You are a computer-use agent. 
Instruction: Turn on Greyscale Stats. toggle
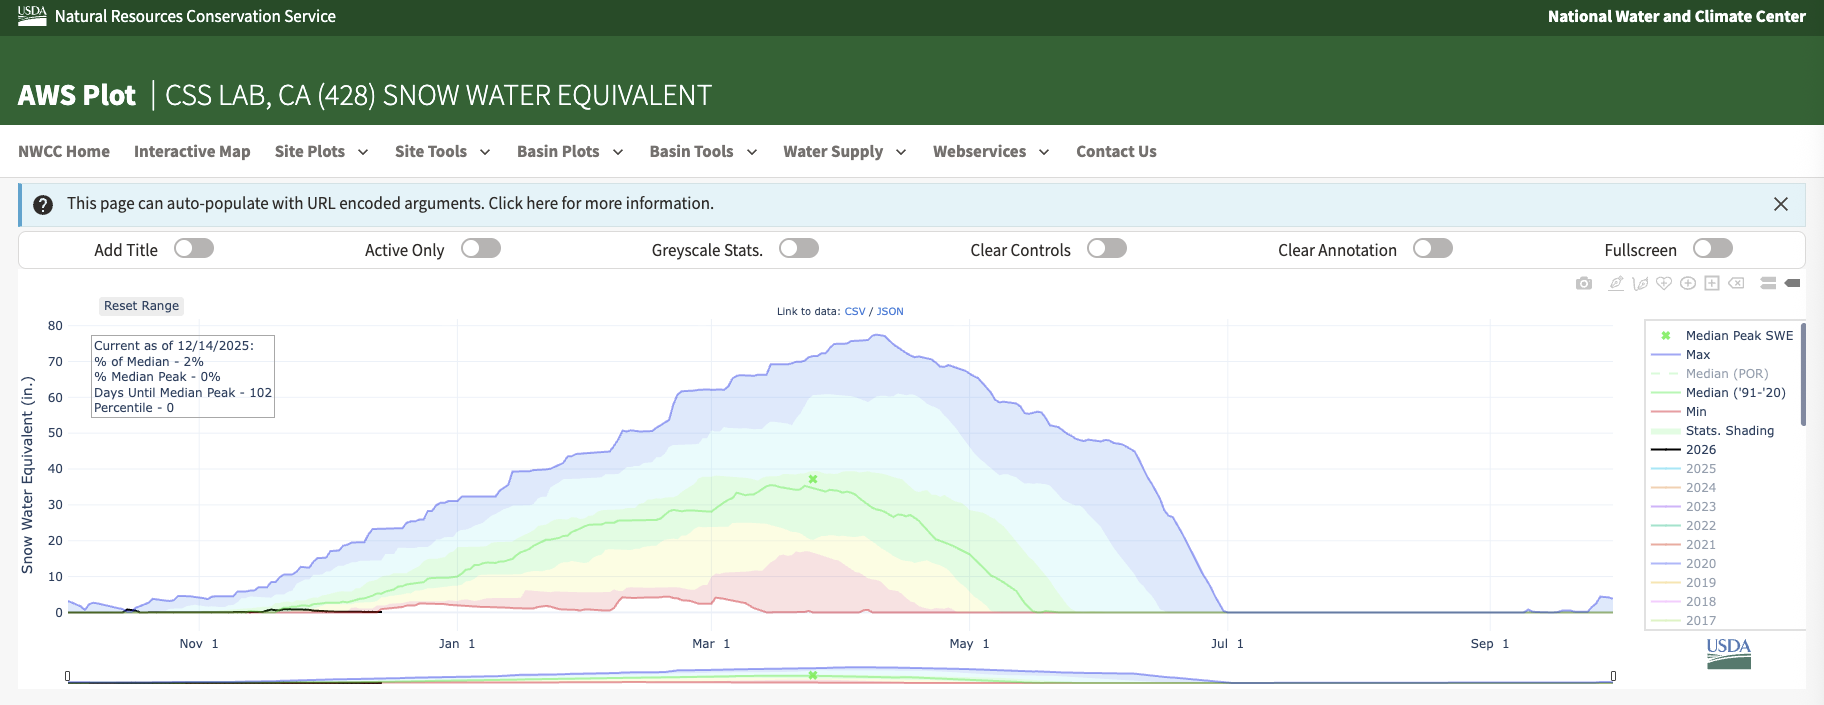click(799, 249)
